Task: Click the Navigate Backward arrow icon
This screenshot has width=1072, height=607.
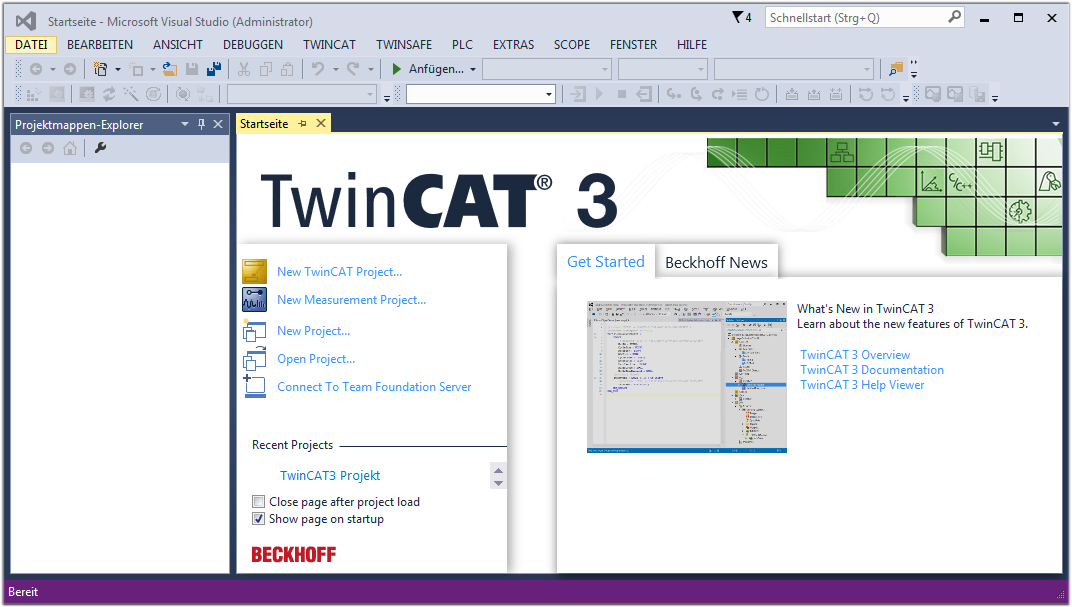Action: [x=36, y=69]
